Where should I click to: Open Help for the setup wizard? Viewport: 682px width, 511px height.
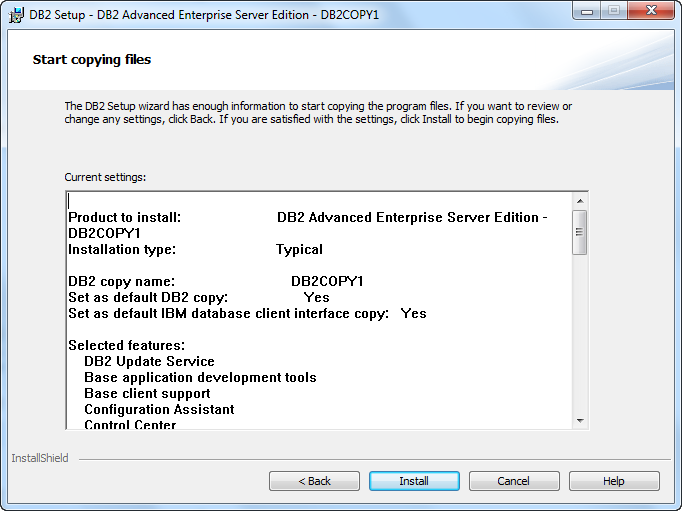tap(614, 481)
